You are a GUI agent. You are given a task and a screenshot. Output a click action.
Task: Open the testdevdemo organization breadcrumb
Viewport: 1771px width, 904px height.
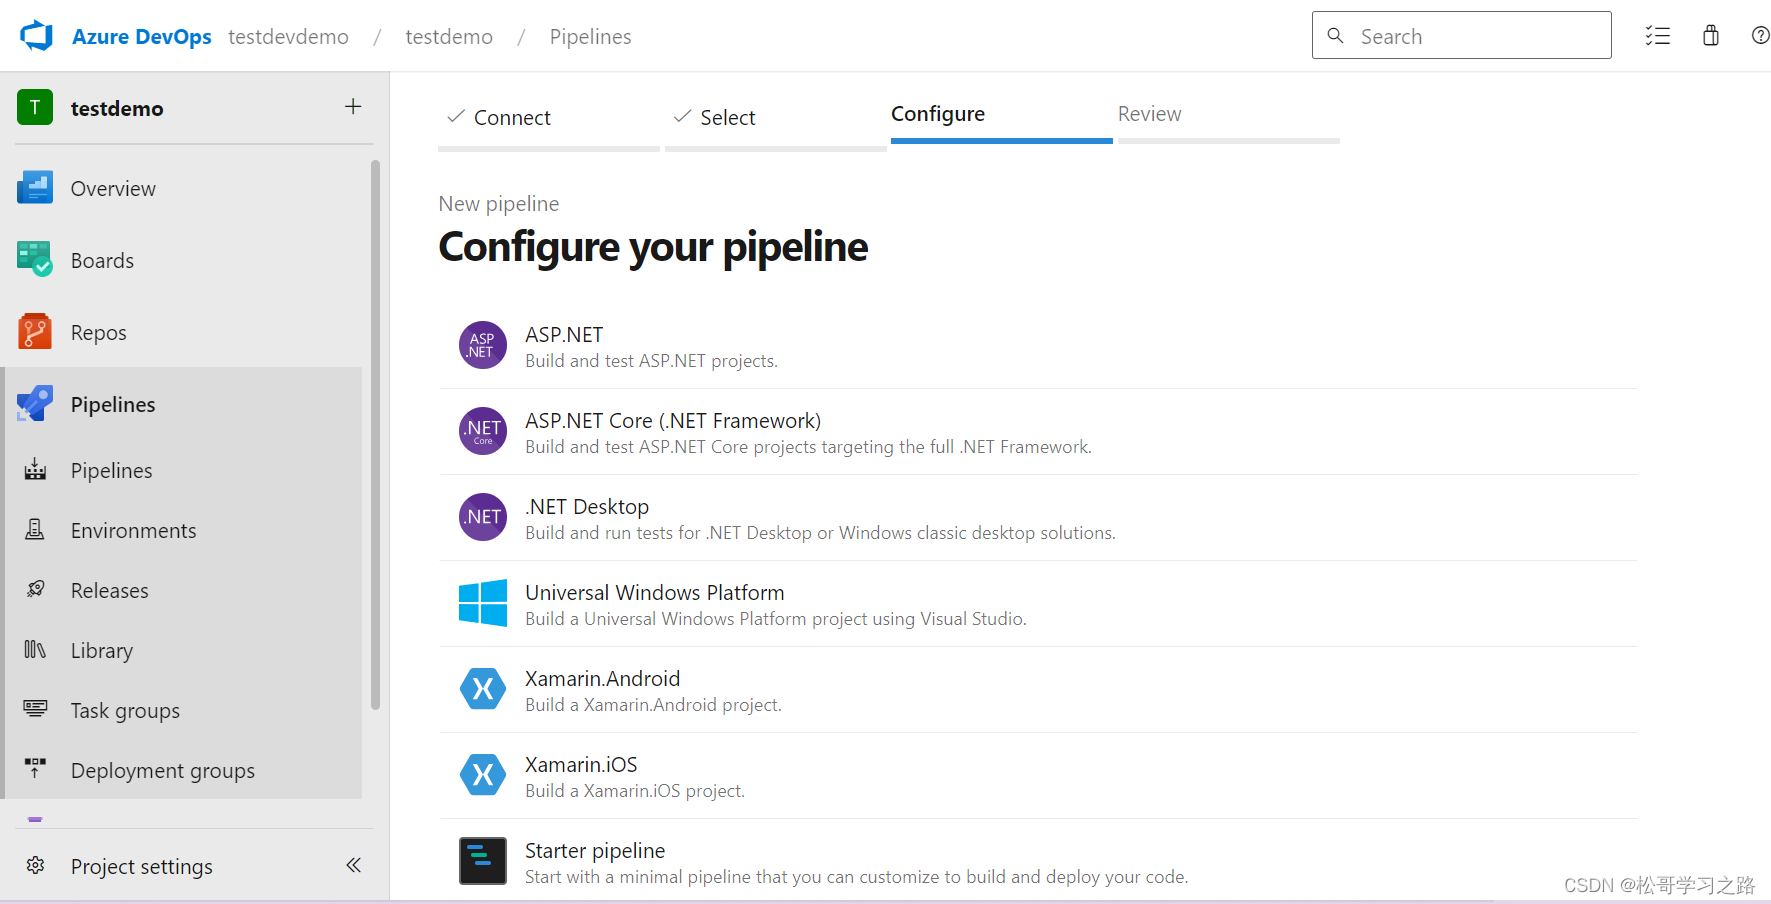288,37
